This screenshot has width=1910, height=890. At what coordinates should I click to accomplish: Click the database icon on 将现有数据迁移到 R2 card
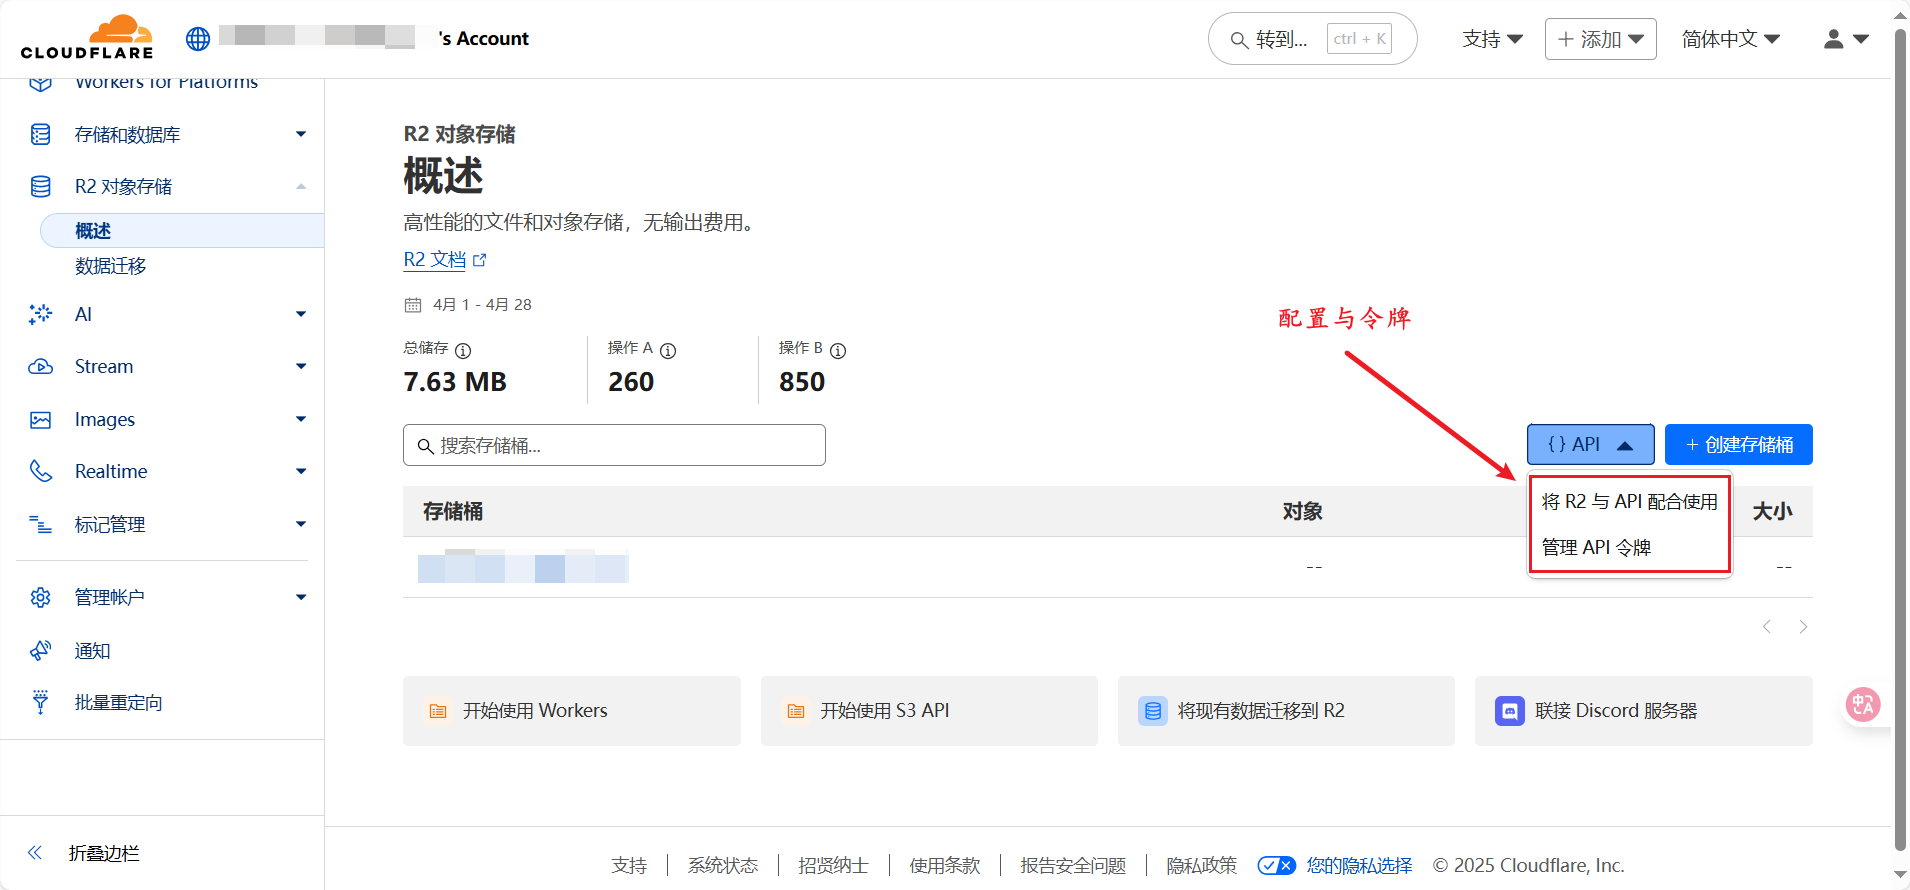[x=1153, y=711]
